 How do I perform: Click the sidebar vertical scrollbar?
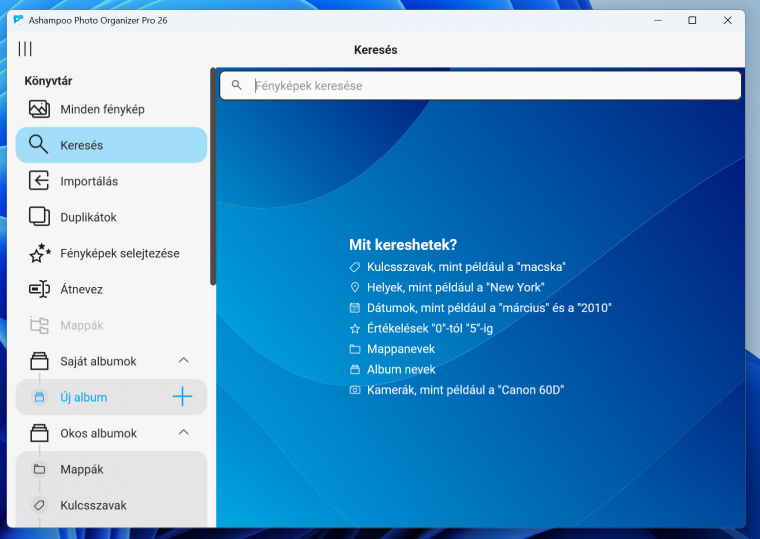212,178
